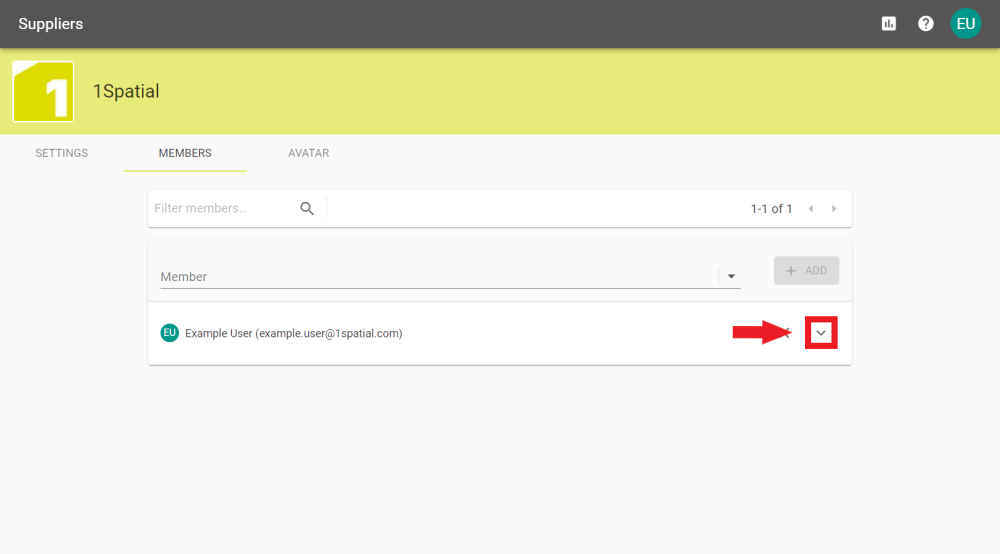The width and height of the screenshot is (1000, 554).
Task: Go to previous page of members
Action: [x=811, y=209]
